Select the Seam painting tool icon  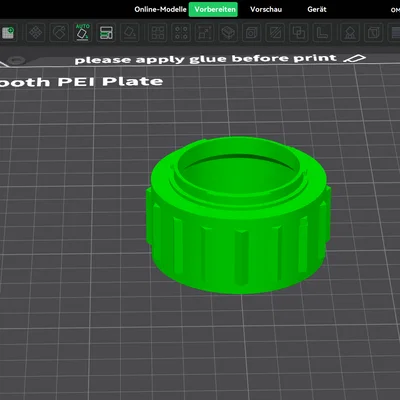(x=373, y=33)
